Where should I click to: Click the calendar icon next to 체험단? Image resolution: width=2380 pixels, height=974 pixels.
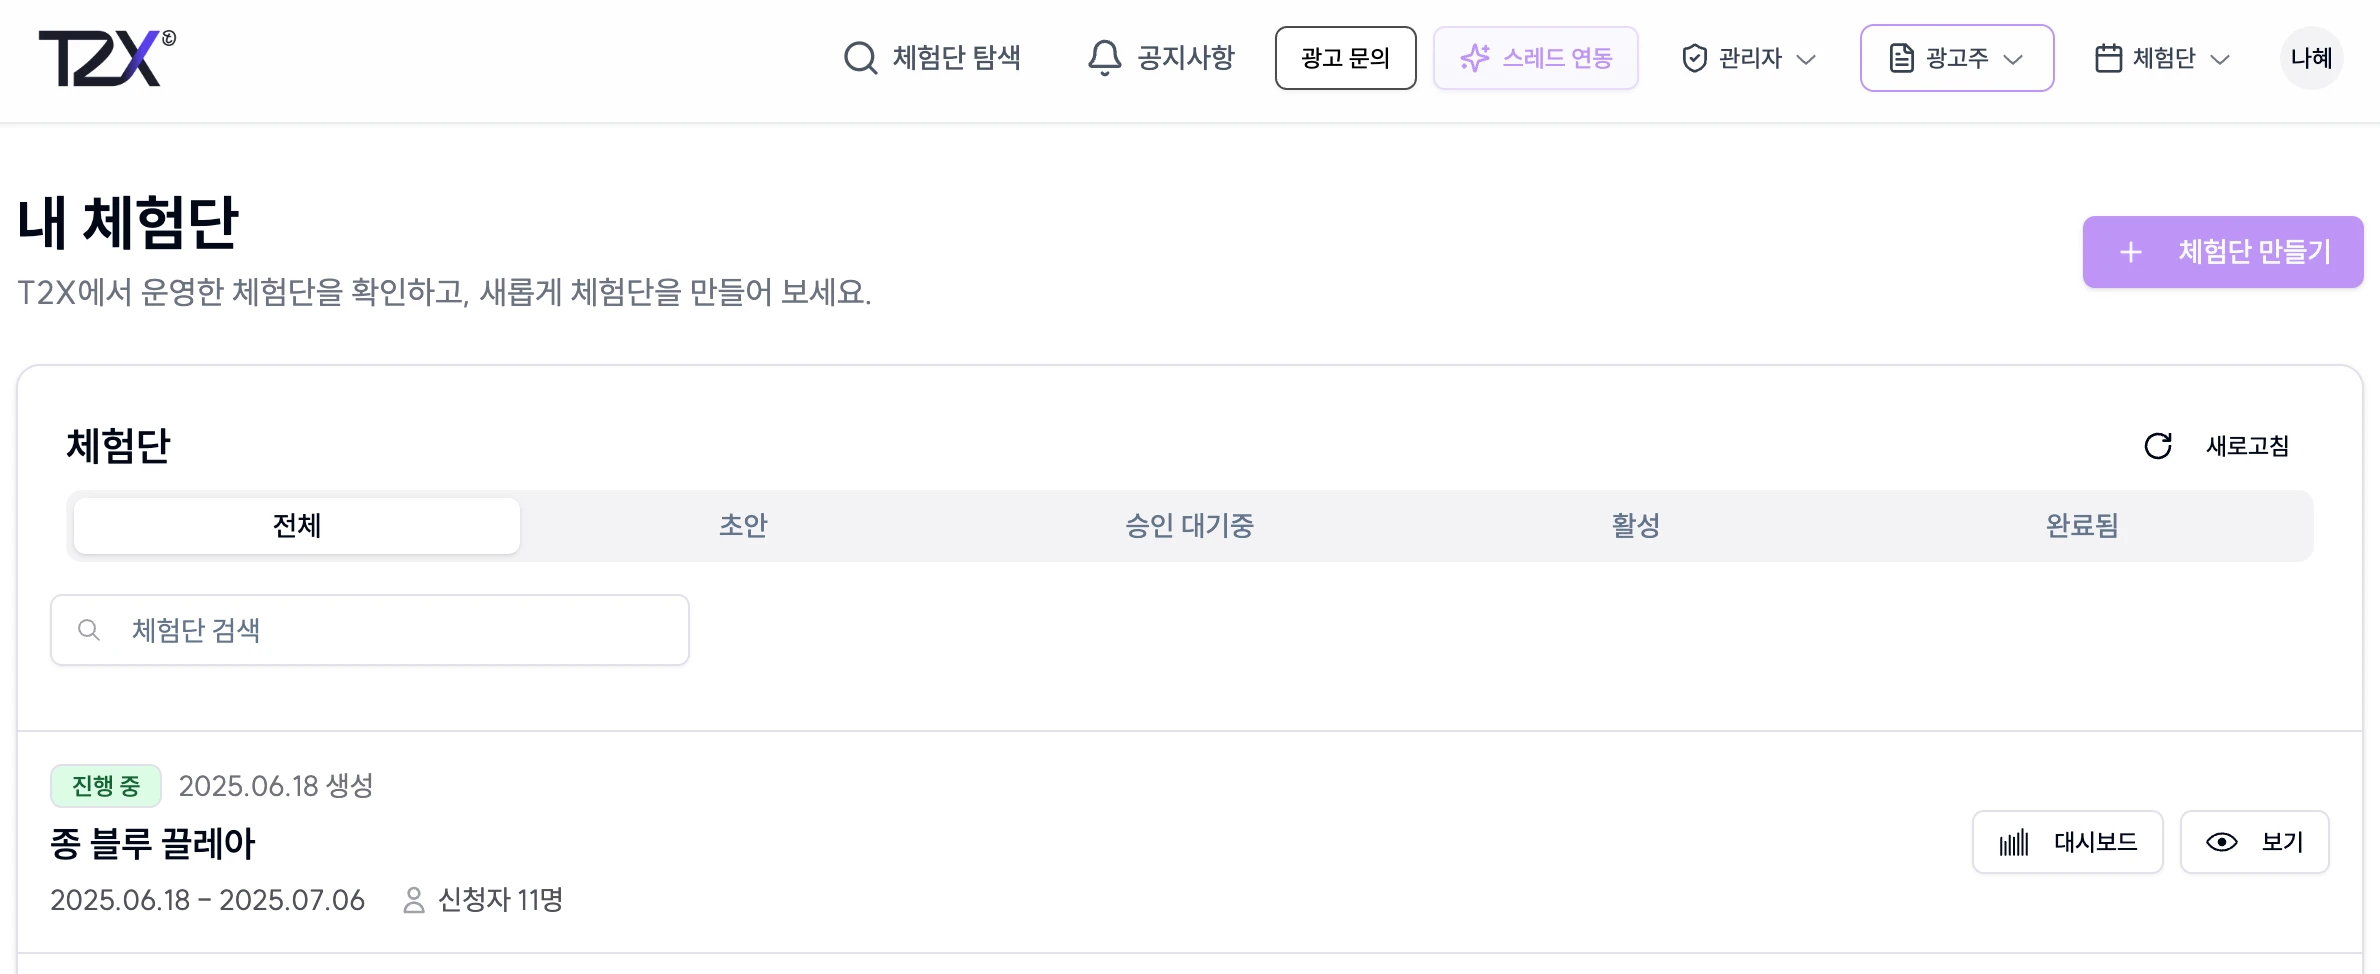[x=2109, y=58]
